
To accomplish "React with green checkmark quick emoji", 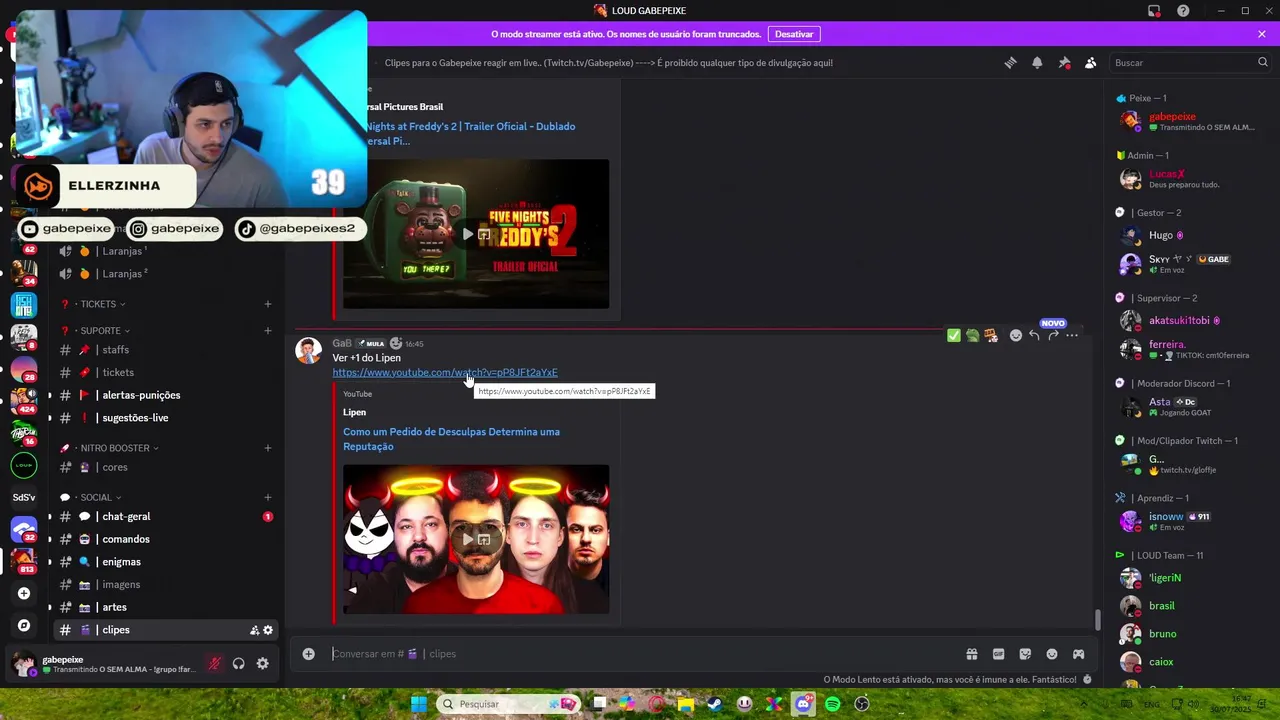I will (x=954, y=336).
